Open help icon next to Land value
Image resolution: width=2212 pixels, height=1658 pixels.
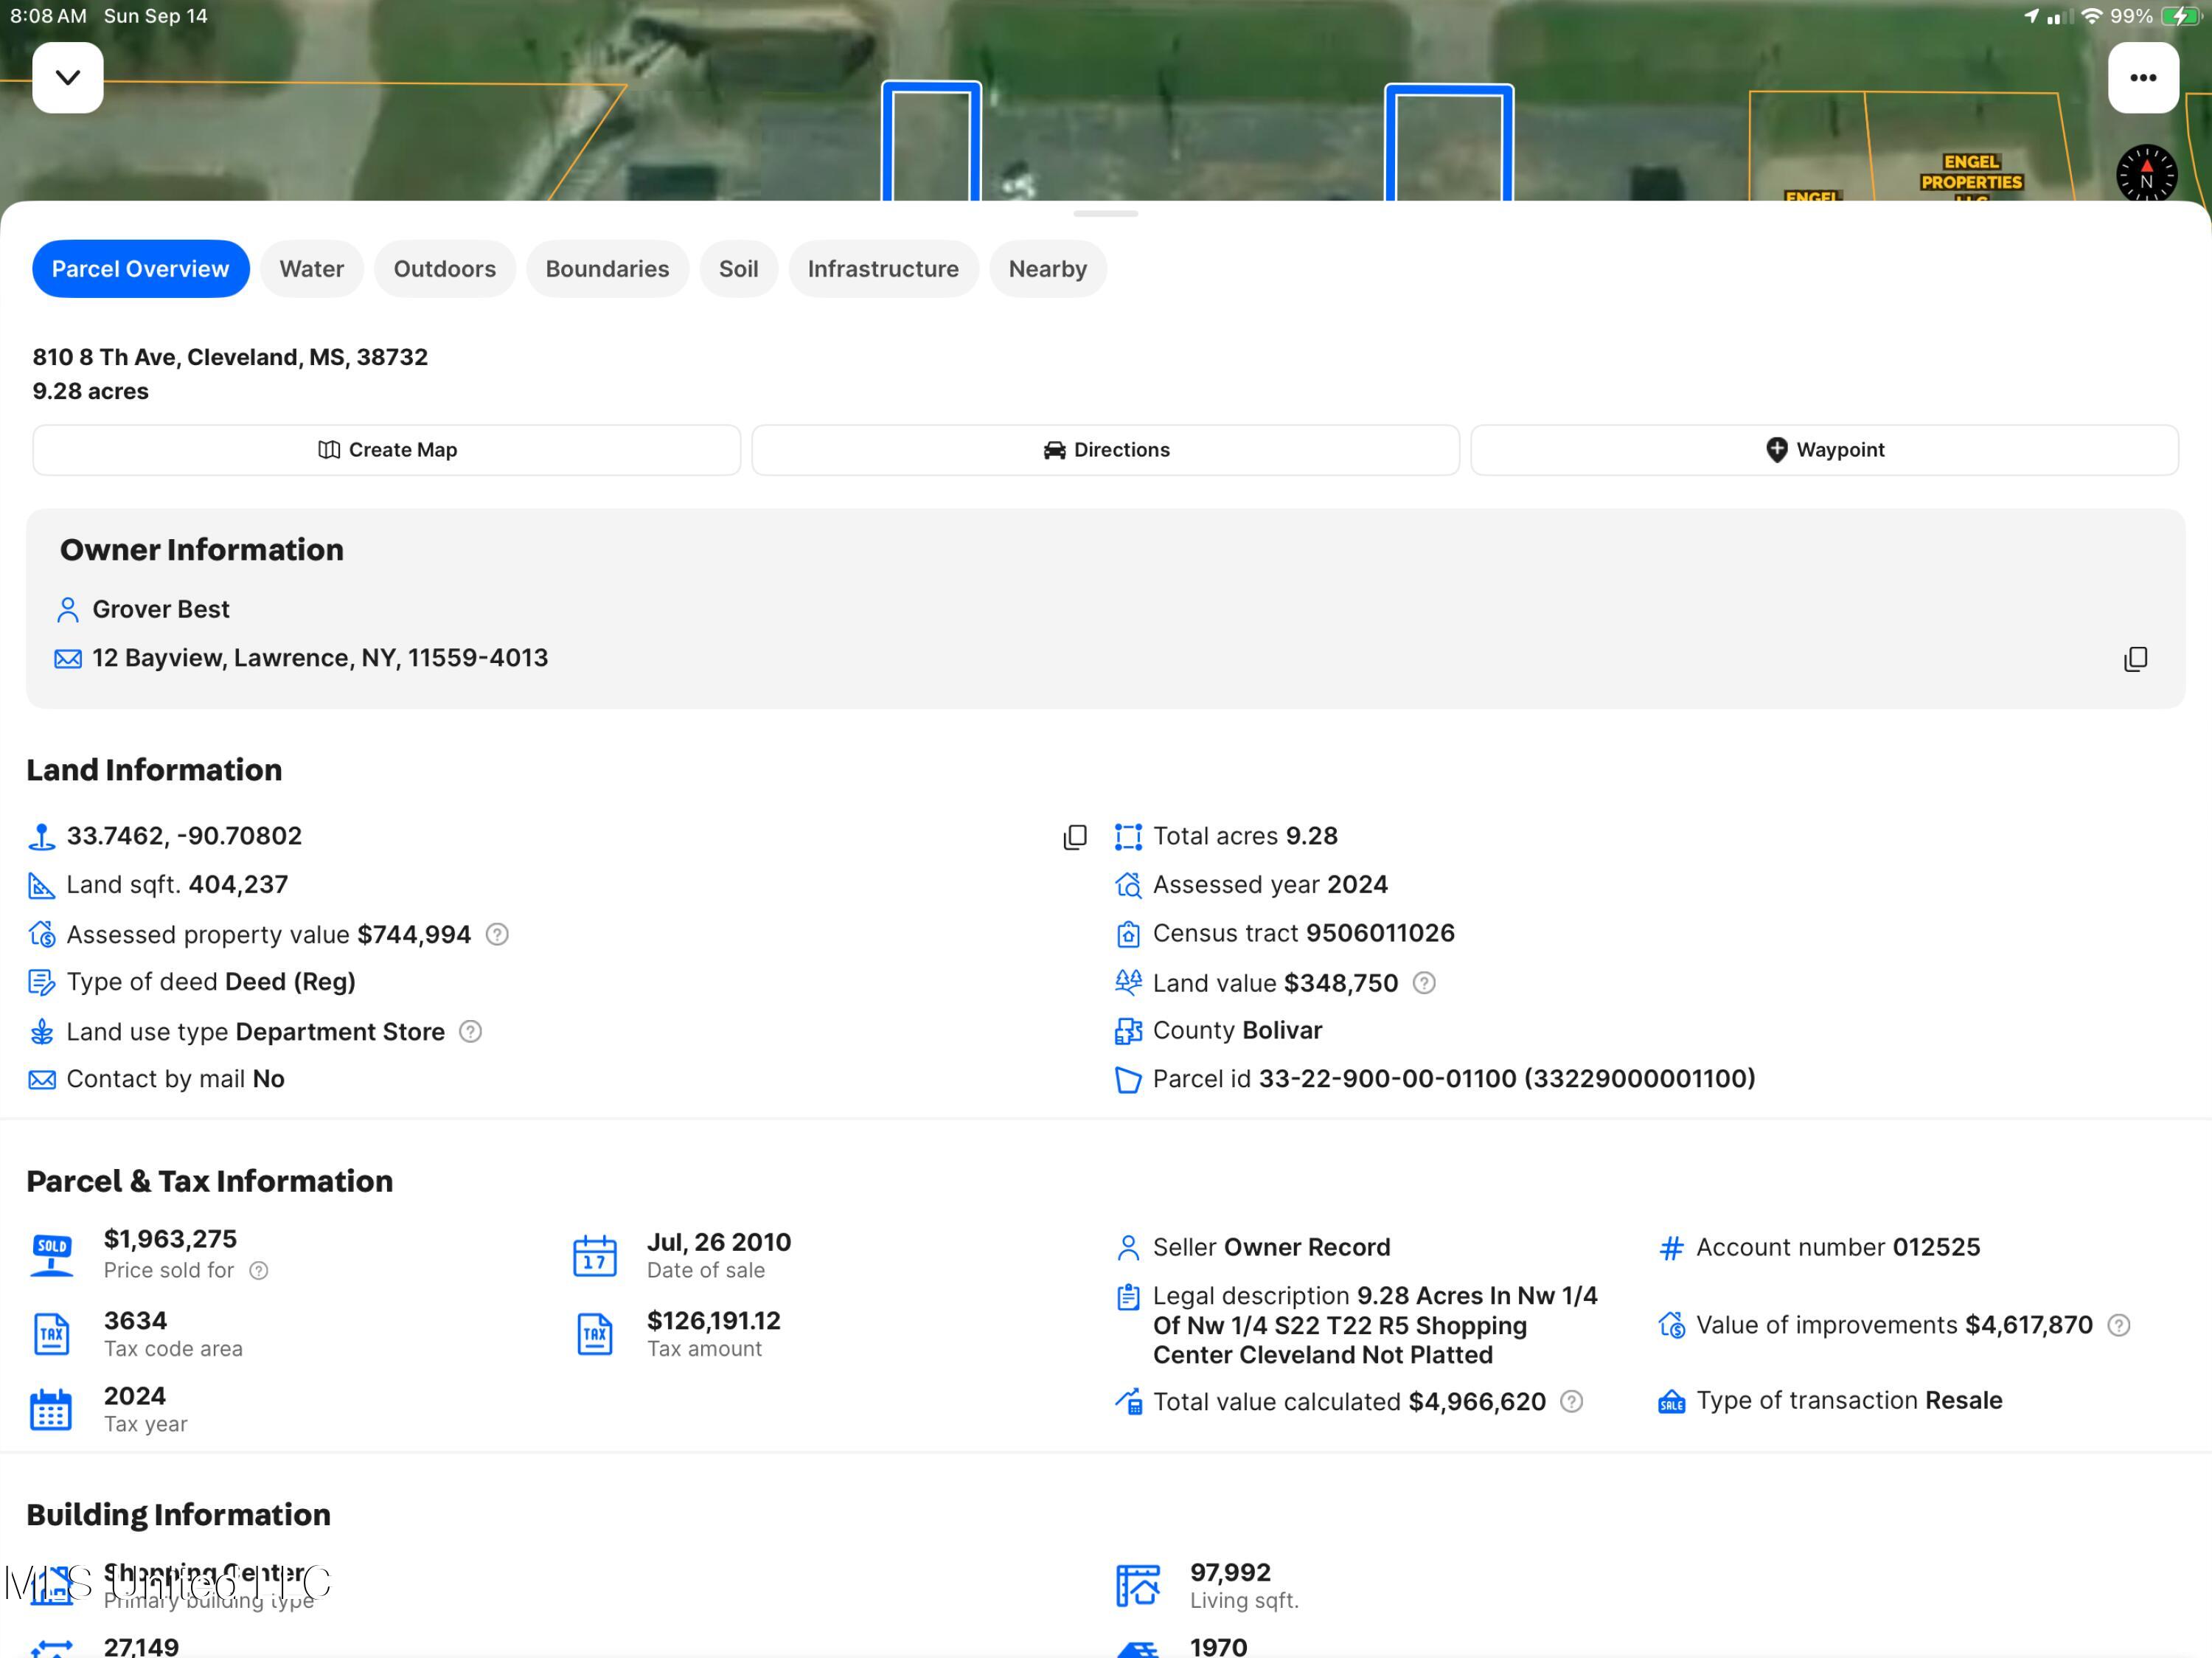click(x=1424, y=983)
